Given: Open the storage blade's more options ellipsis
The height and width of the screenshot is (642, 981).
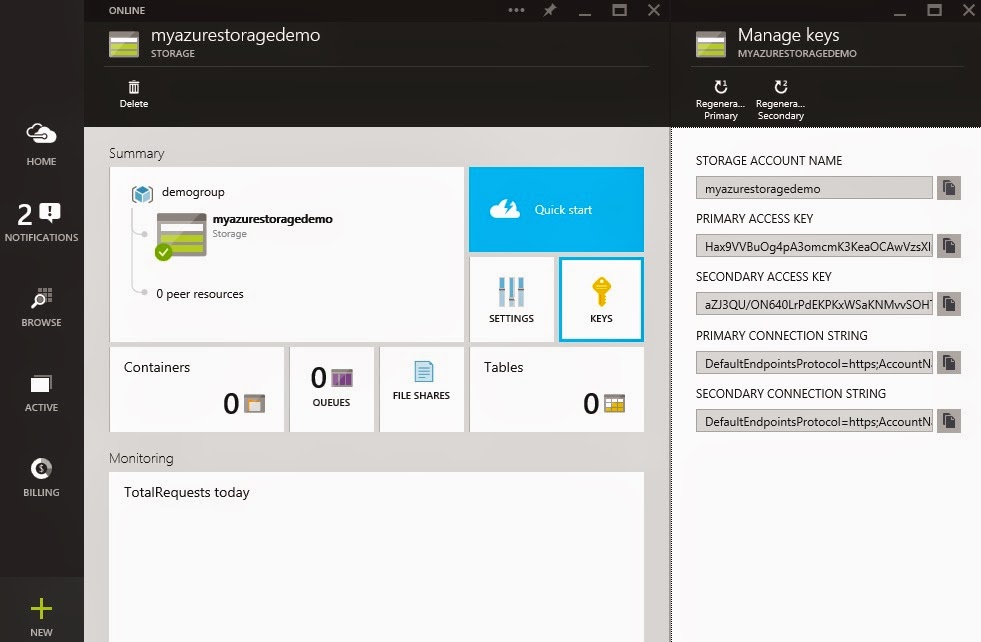Looking at the screenshot, I should (516, 10).
